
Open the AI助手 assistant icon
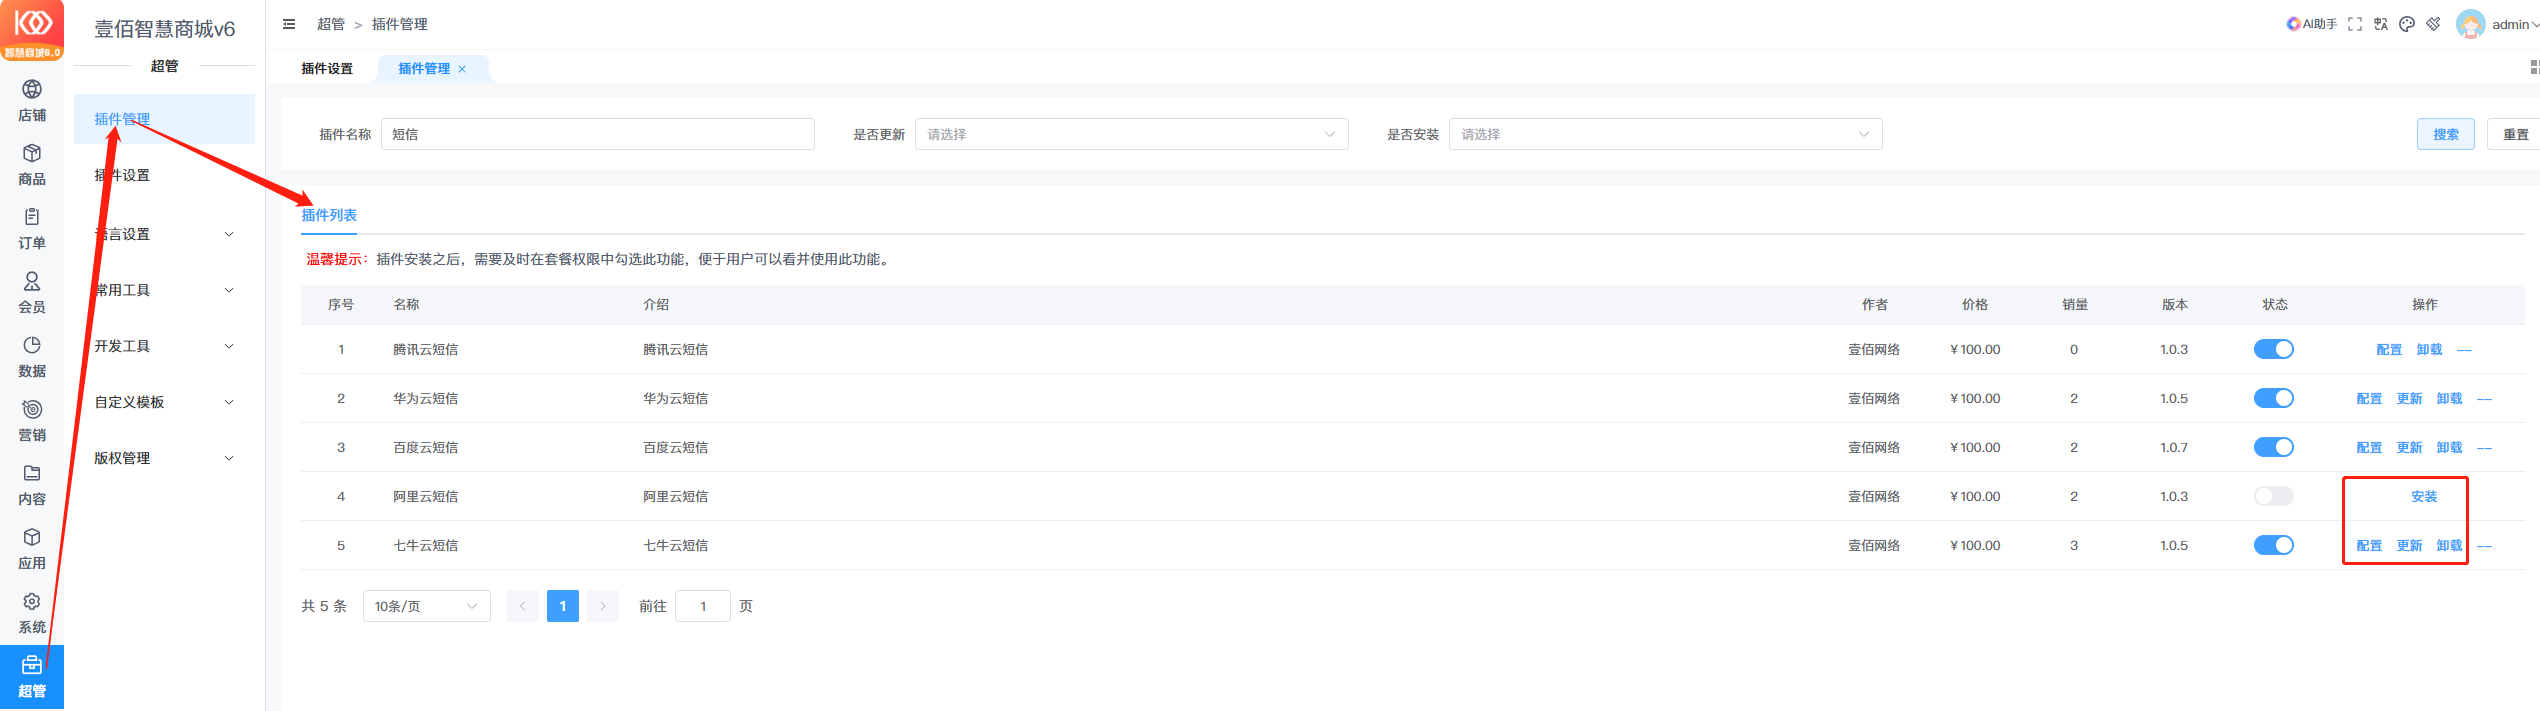2311,24
